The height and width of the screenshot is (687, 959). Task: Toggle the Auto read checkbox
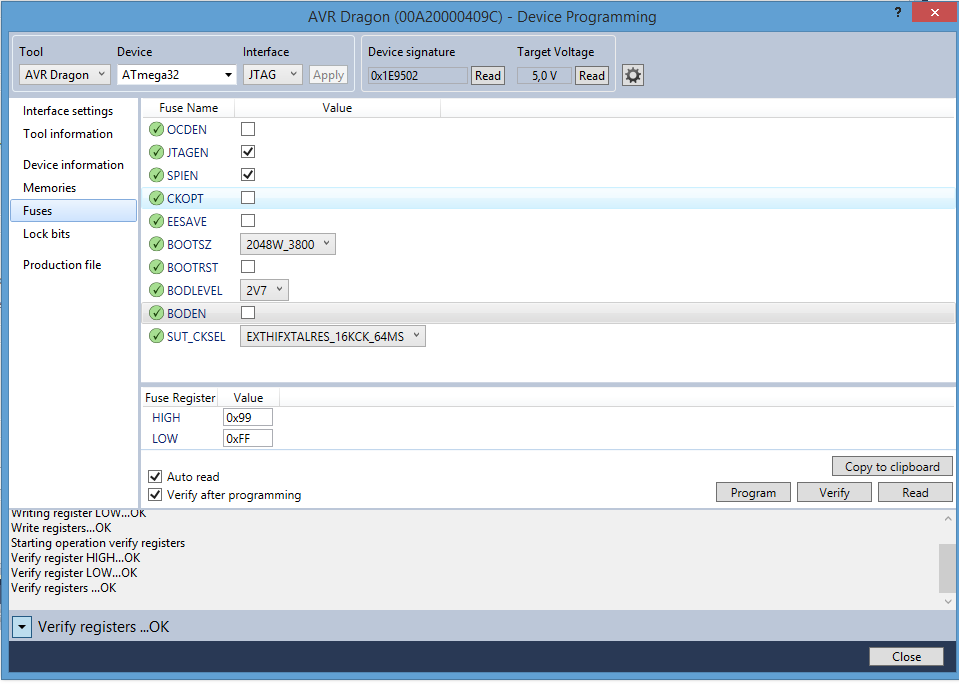pos(155,477)
